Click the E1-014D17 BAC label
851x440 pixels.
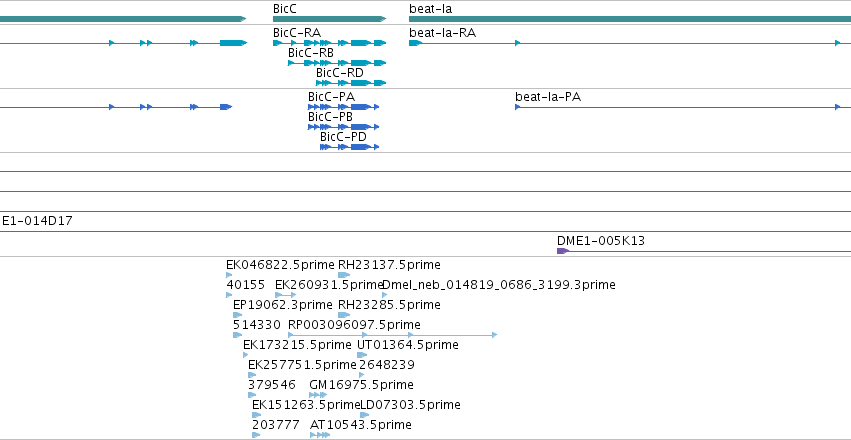click(x=37, y=221)
